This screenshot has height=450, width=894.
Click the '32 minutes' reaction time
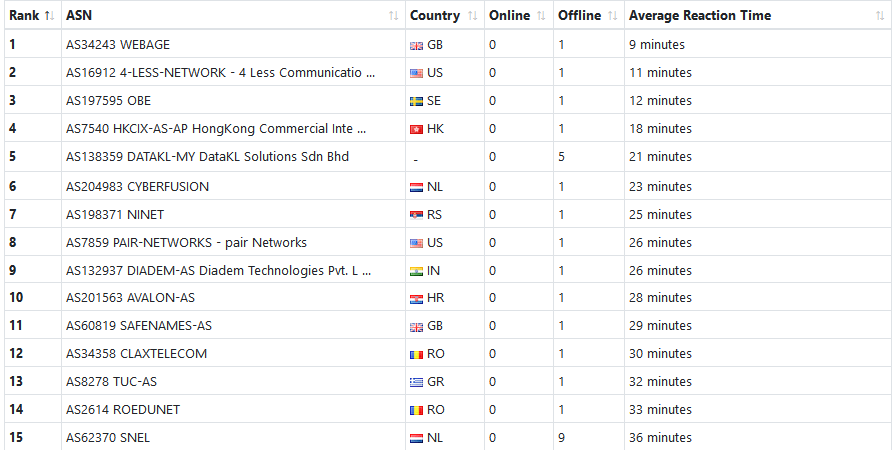(x=660, y=382)
